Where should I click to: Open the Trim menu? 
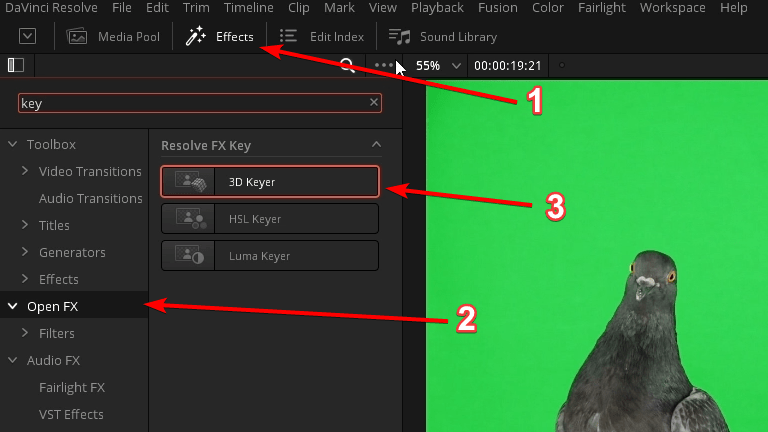pyautogui.click(x=196, y=8)
